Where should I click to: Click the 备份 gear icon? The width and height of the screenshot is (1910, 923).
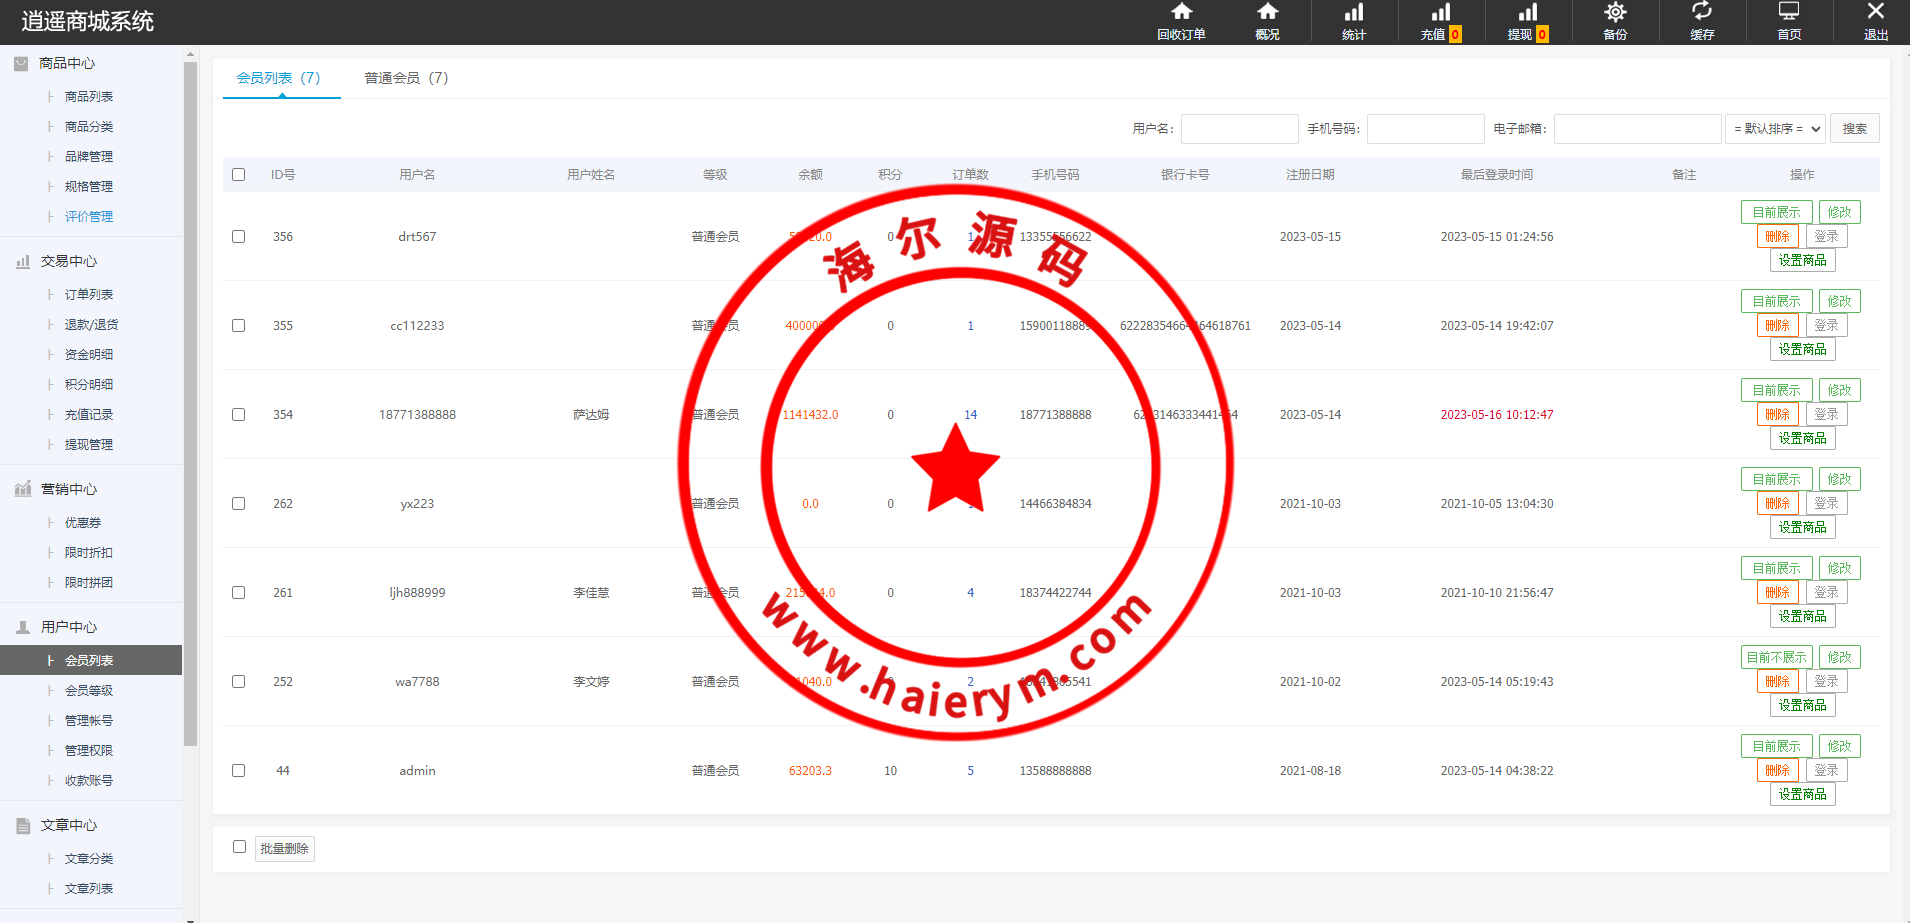pyautogui.click(x=1614, y=13)
